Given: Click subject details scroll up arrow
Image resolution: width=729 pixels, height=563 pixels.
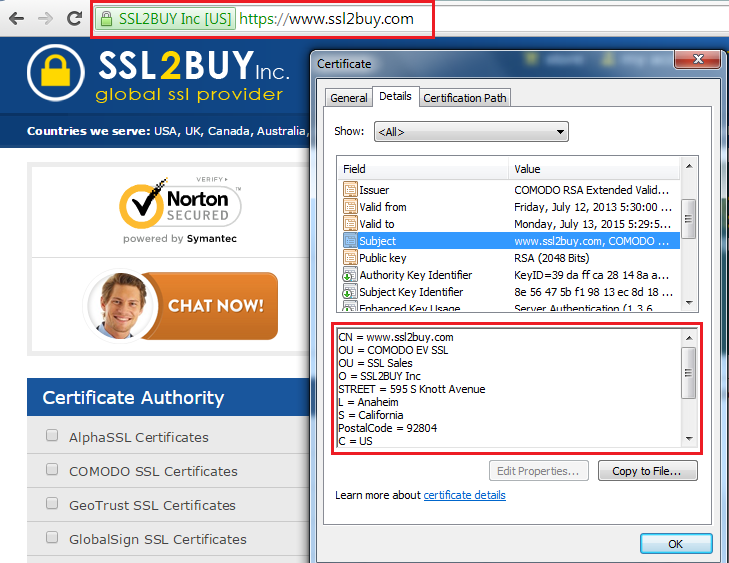Looking at the screenshot, I should tap(689, 338).
